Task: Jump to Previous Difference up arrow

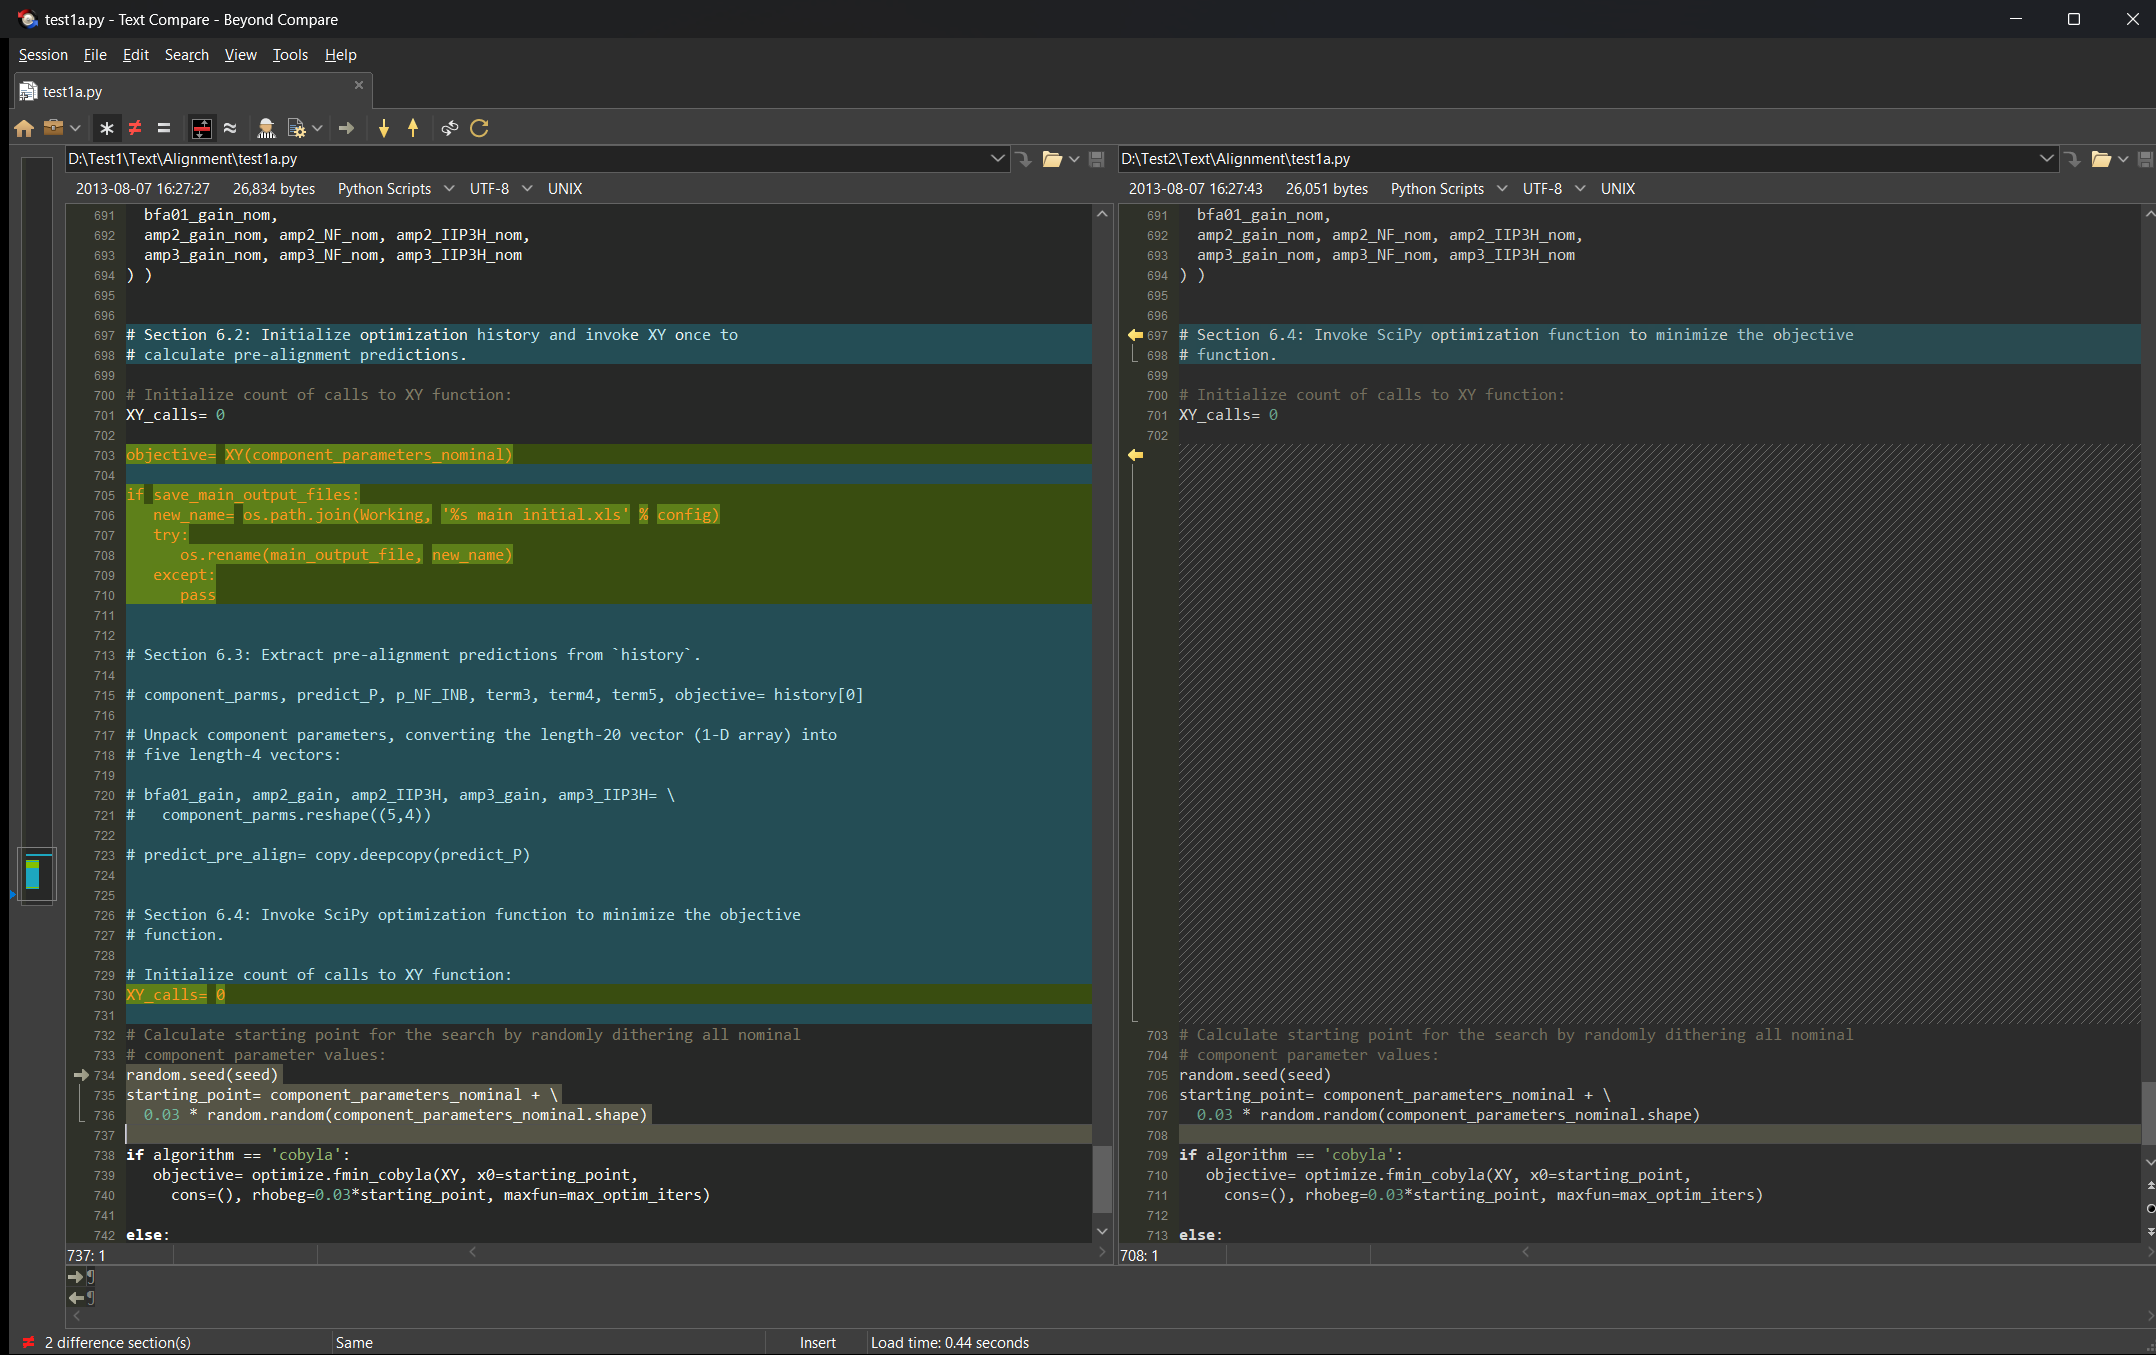Action: click(413, 128)
